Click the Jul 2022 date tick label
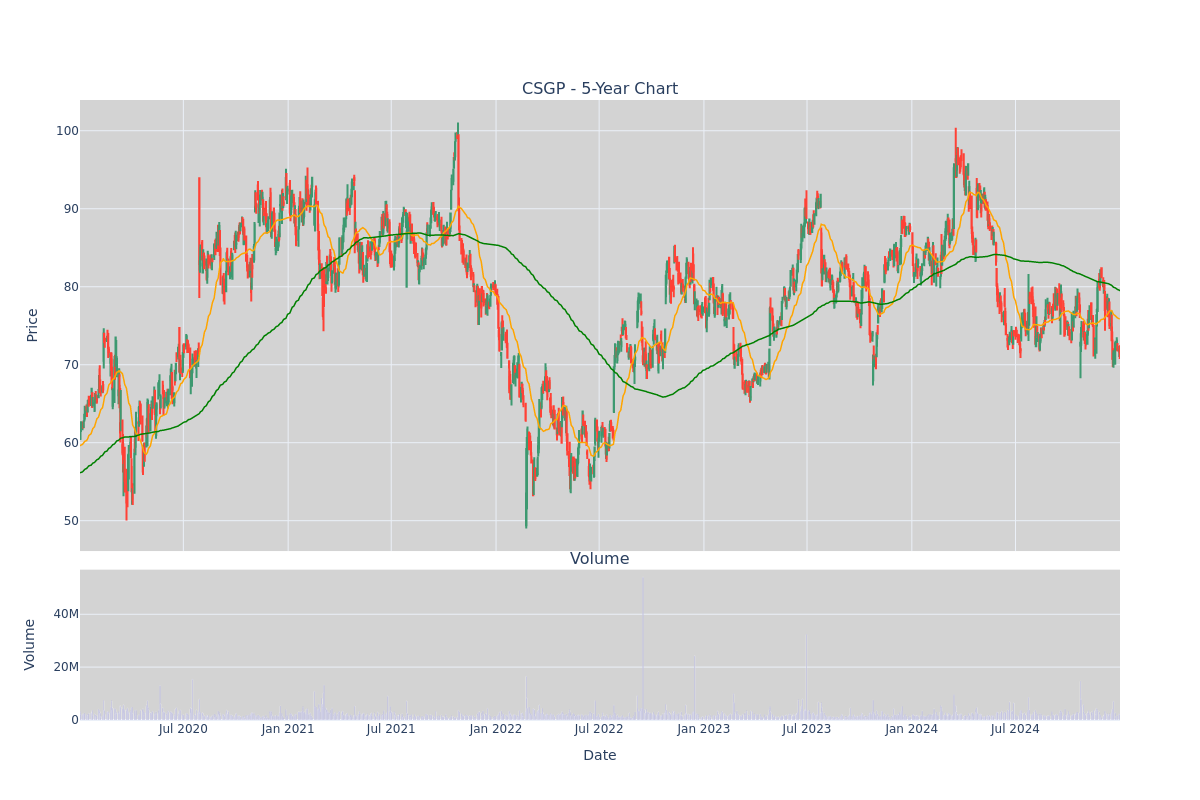1200x800 pixels. point(599,729)
